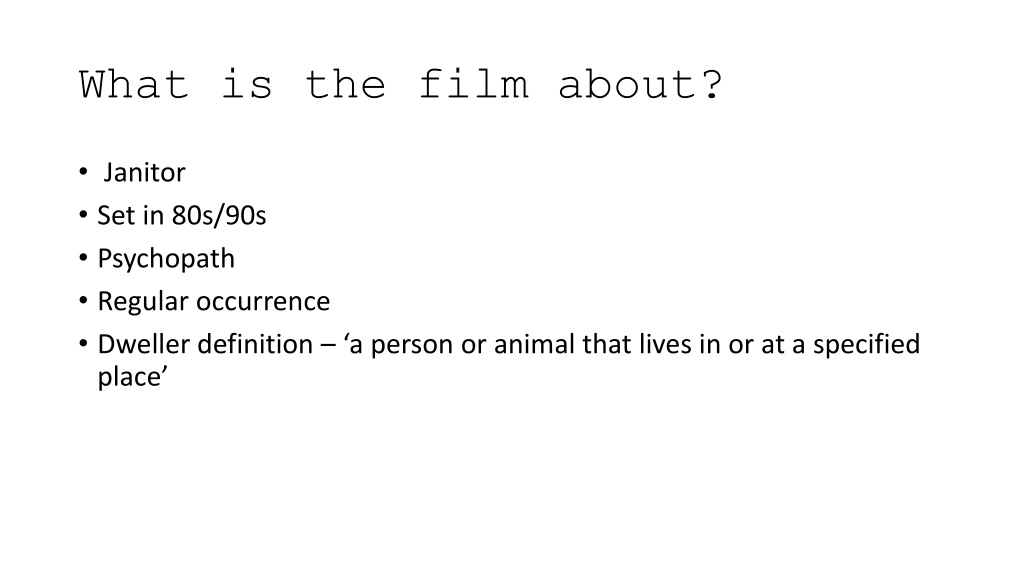Click the bullet marker before 'Janitor'
The width and height of the screenshot is (1024, 576).
coord(83,172)
